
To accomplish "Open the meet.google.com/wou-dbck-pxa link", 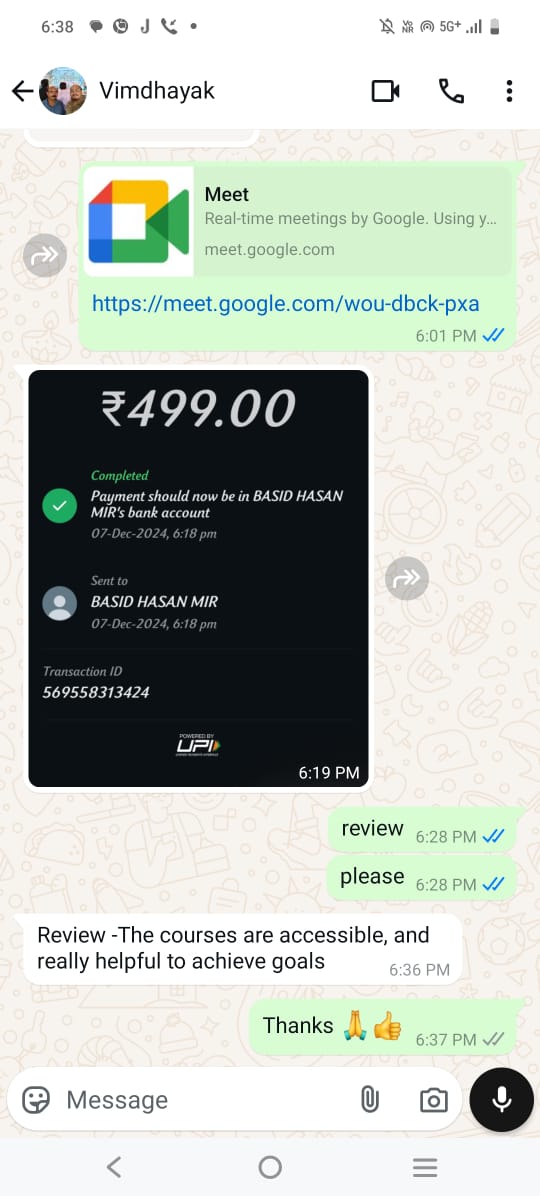I will click(285, 304).
